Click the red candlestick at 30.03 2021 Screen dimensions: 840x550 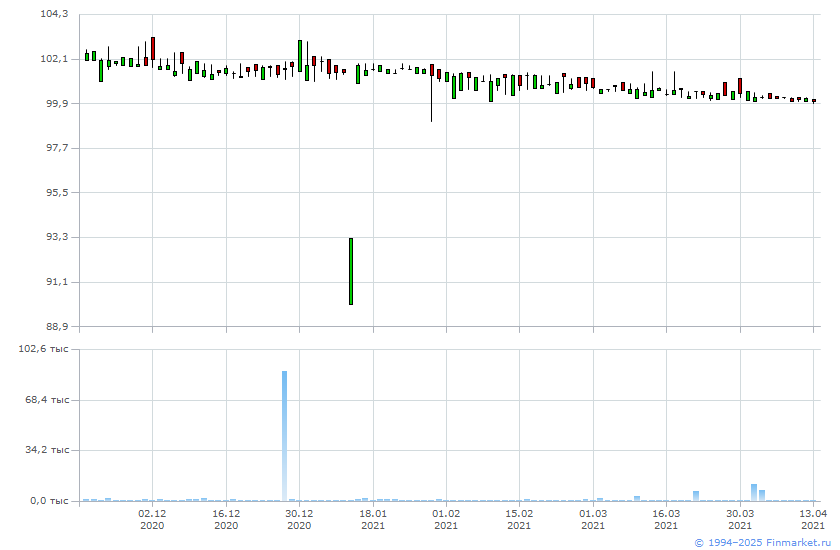[x=740, y=86]
